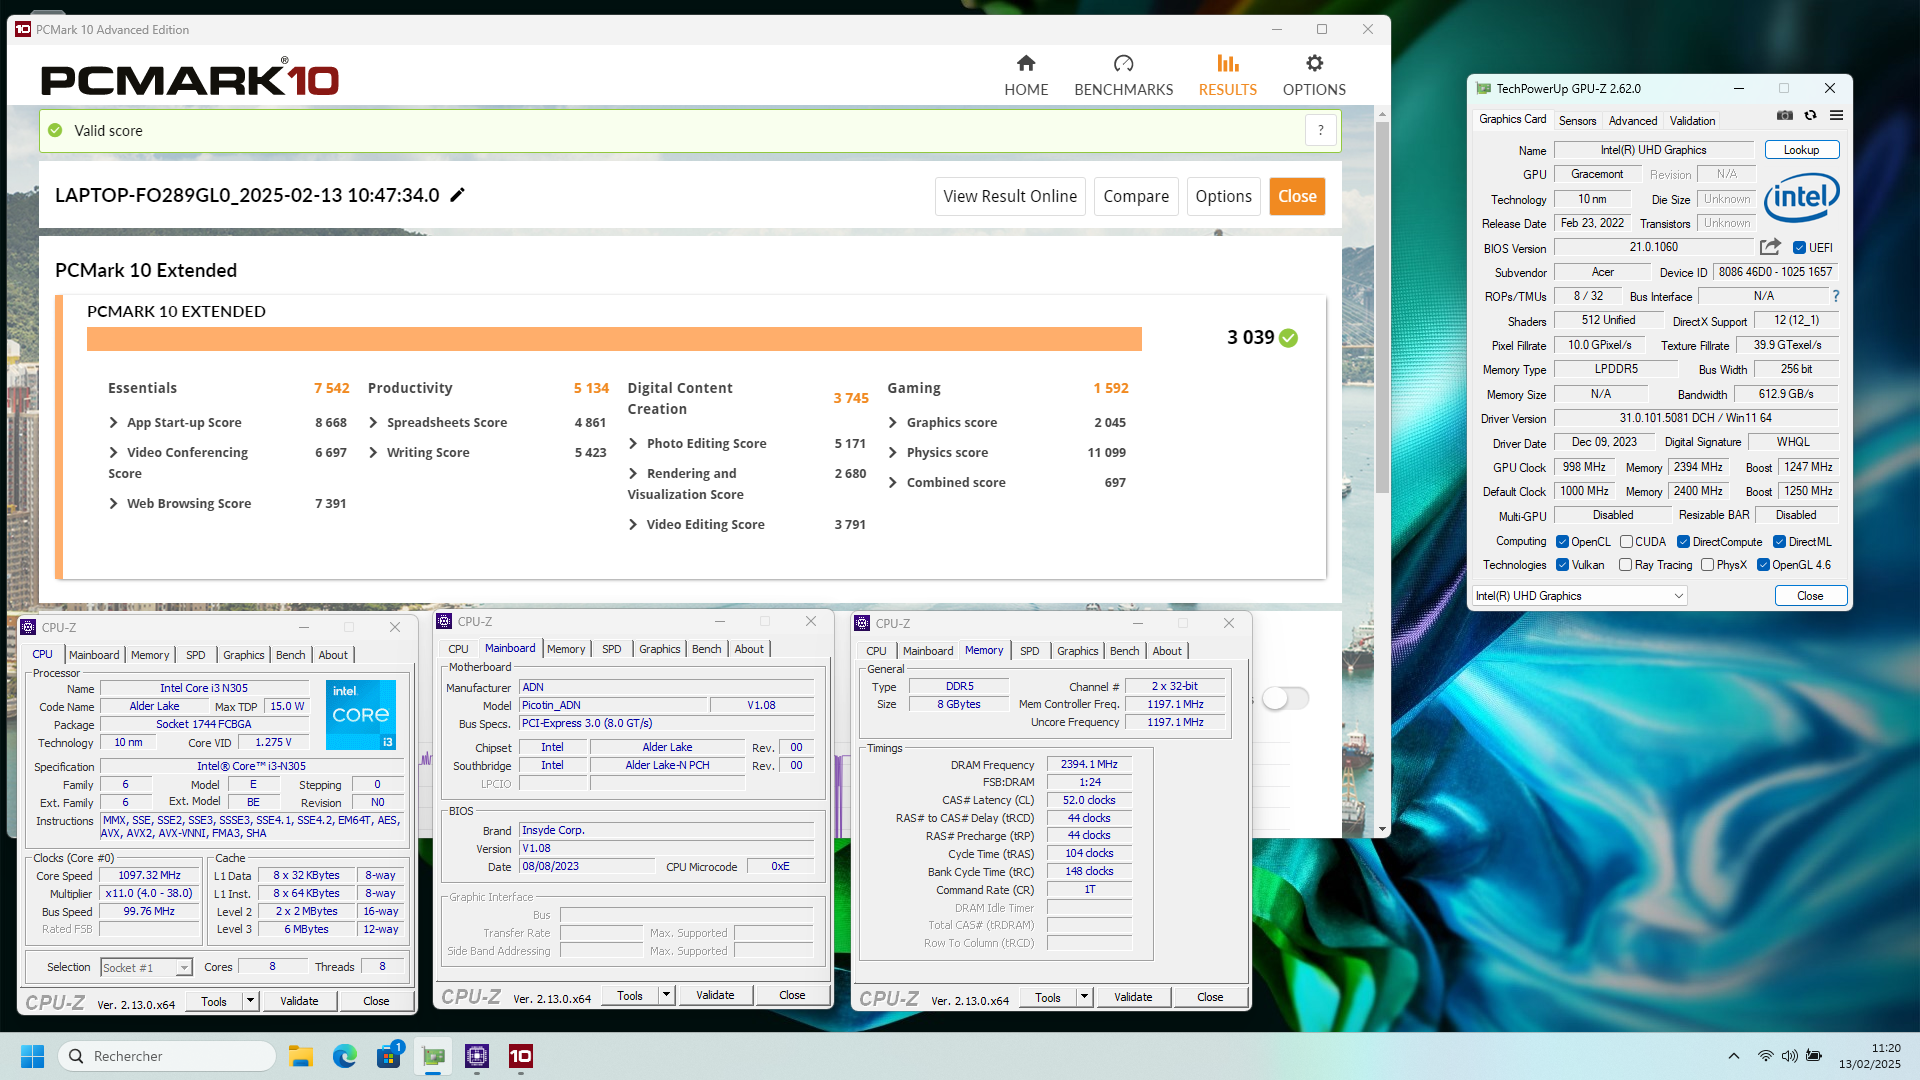The image size is (1920, 1080).
Task: Open Microsoft Store from taskbar
Action: pyautogui.click(x=388, y=1056)
